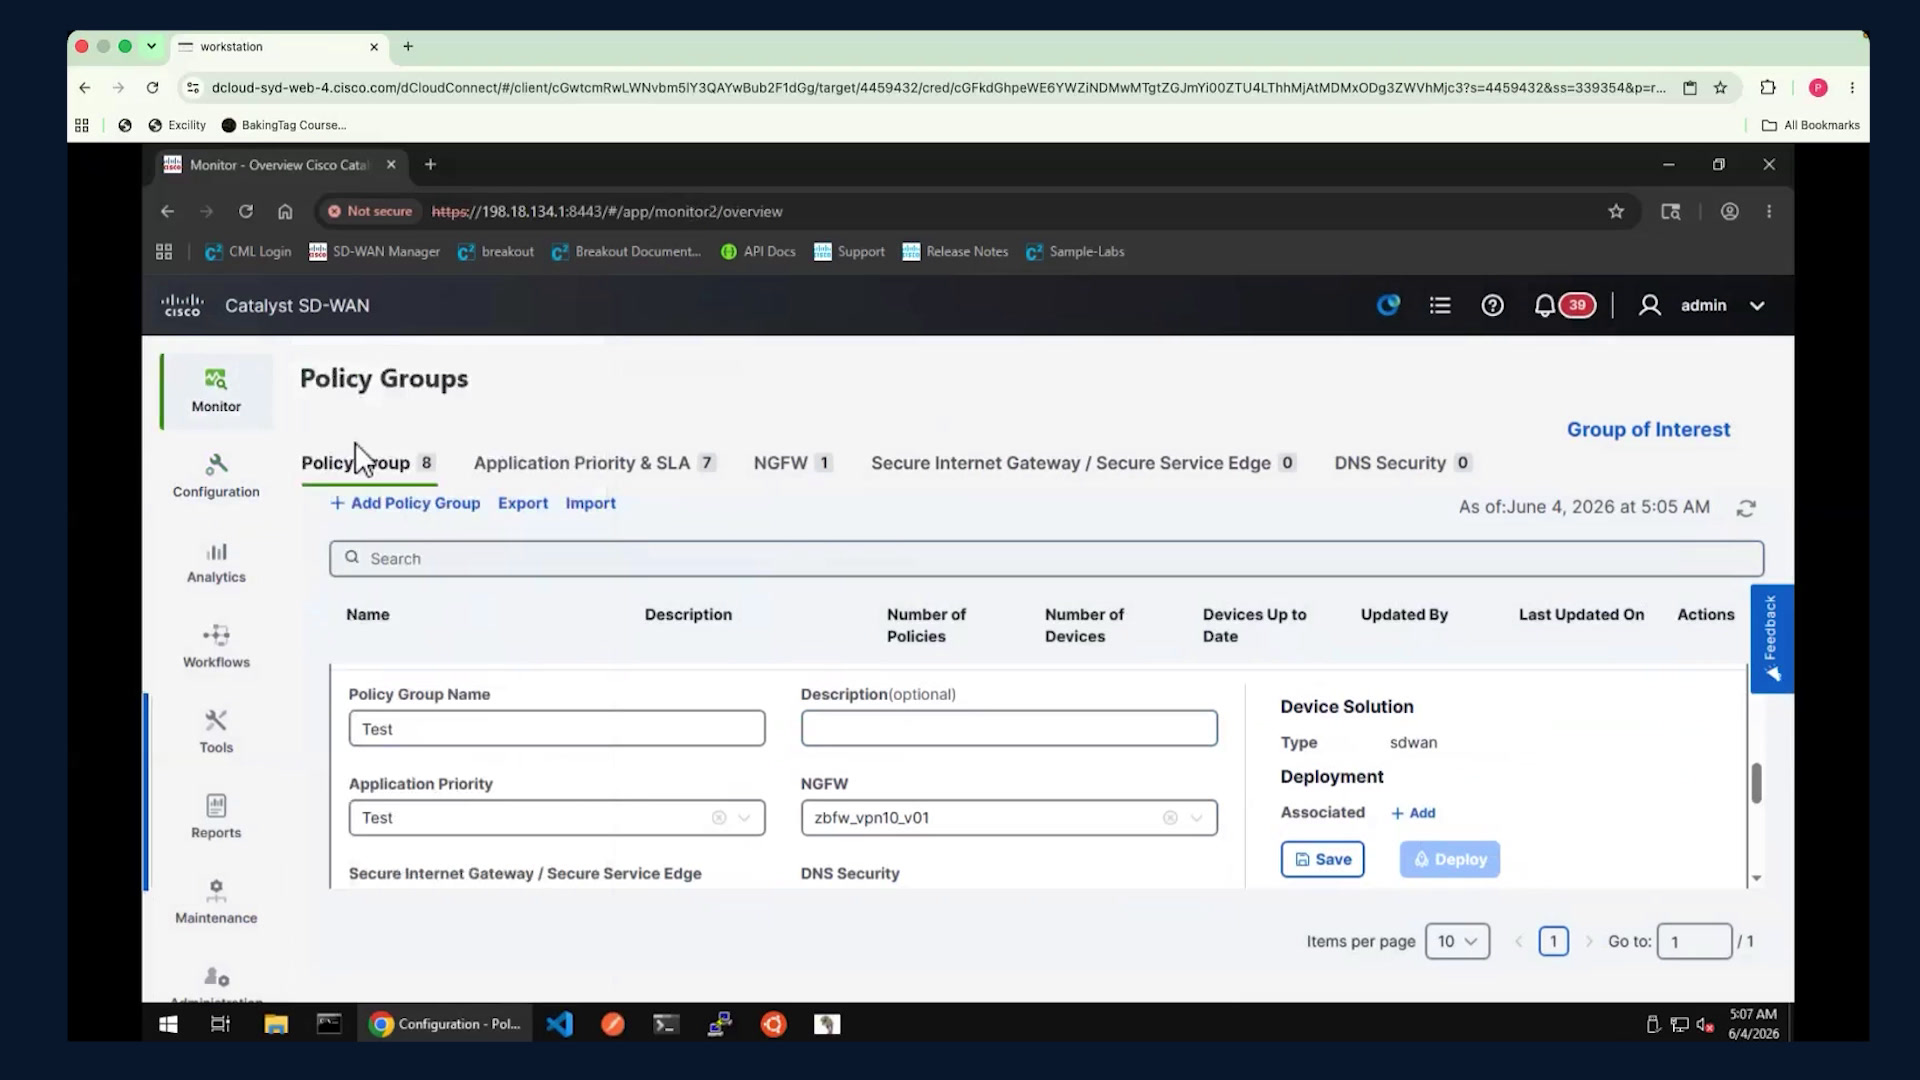Click the Export link

pos(523,503)
